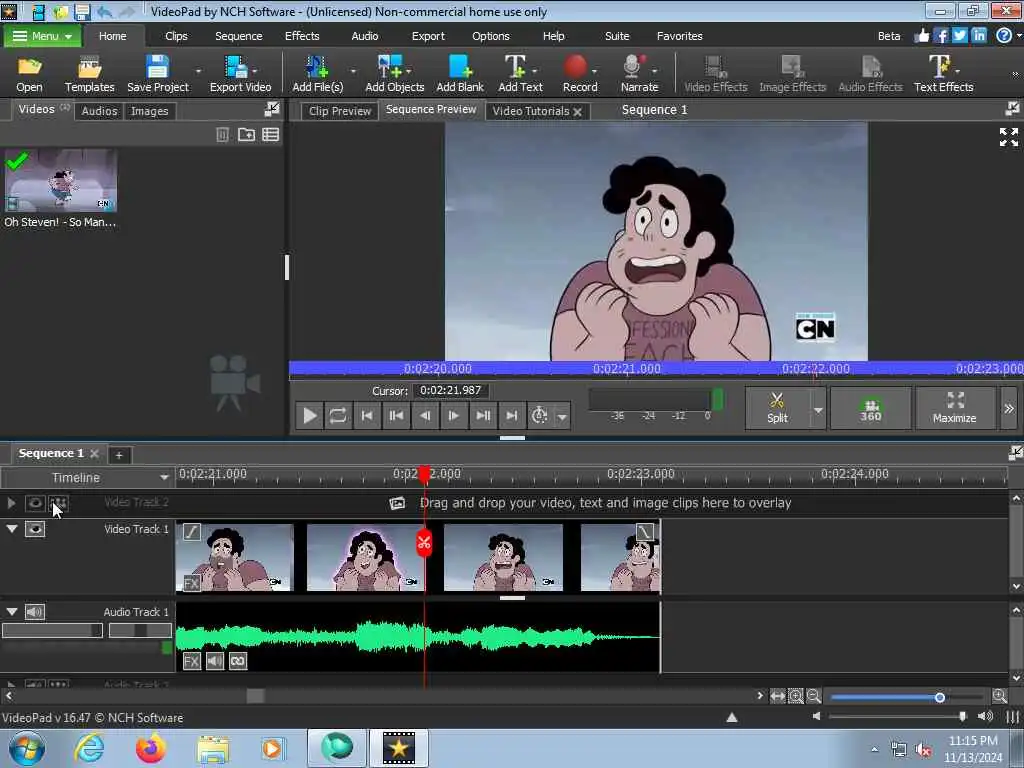Click the zoom-to-fit timeline icon
Screen dimensions: 1024x768
point(777,696)
